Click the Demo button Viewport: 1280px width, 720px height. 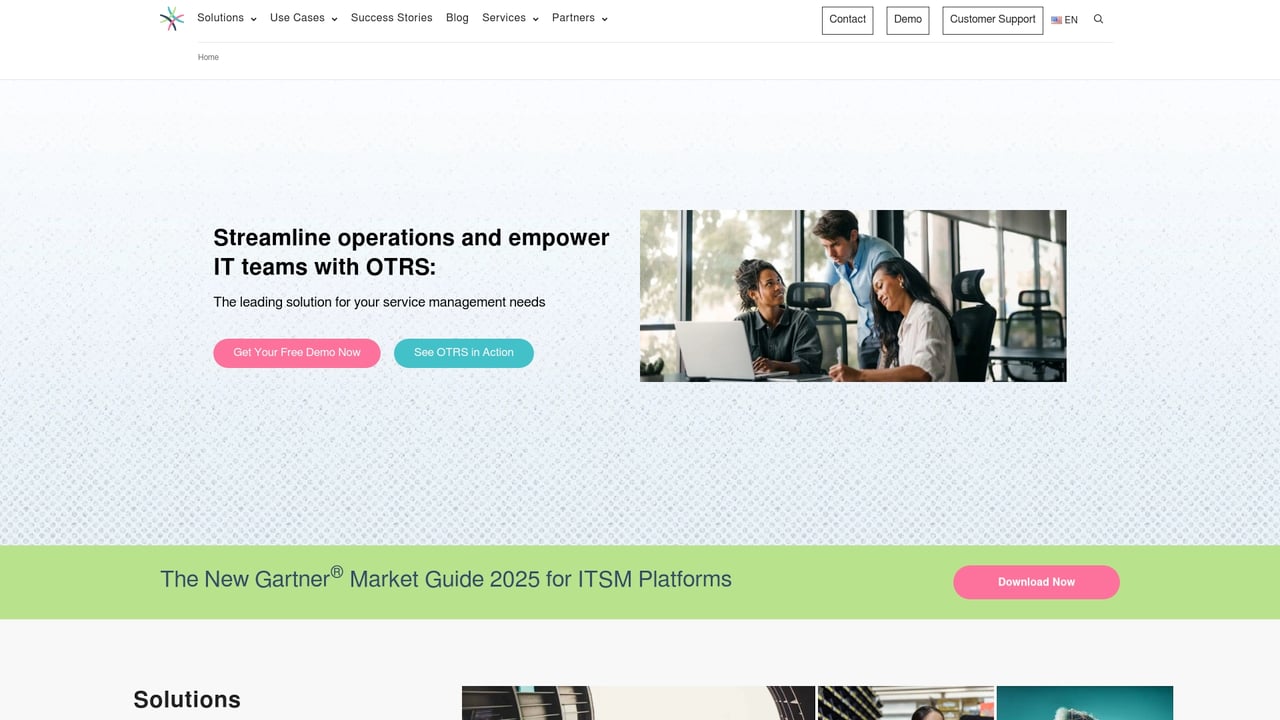click(x=906, y=19)
